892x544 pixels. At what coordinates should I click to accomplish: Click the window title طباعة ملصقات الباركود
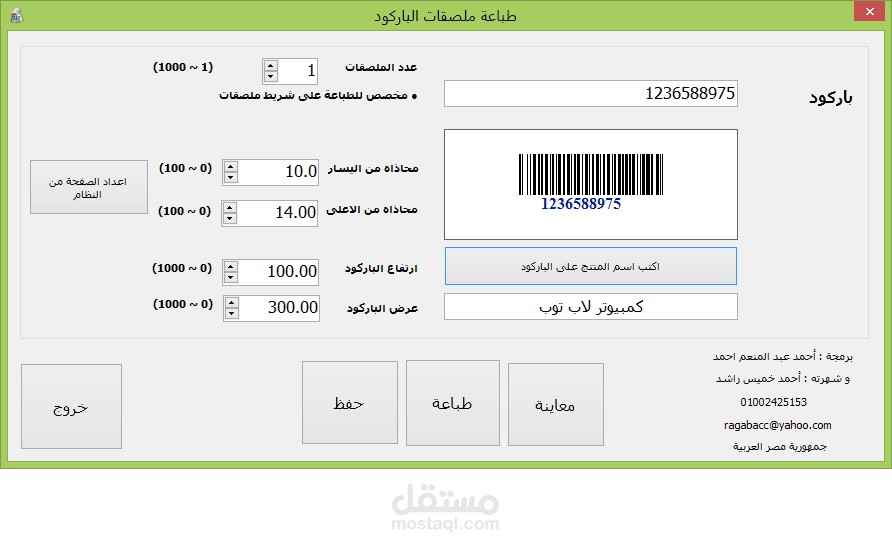click(x=445, y=16)
